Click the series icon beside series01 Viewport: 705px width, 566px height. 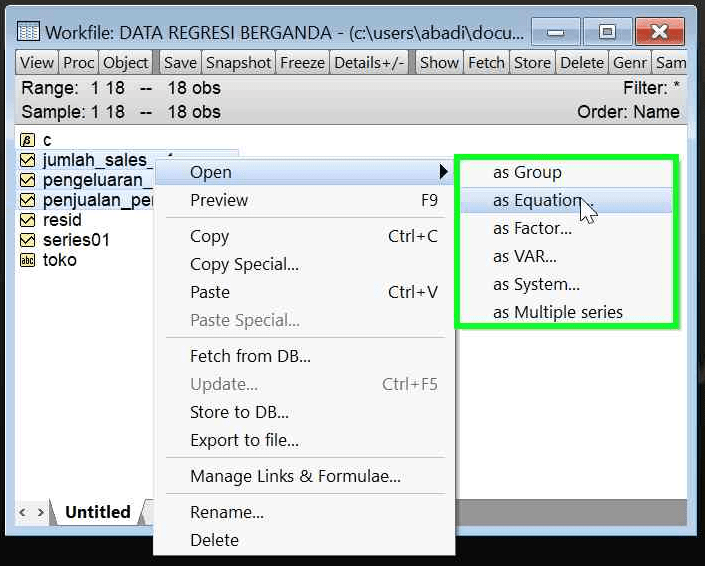(x=27, y=240)
